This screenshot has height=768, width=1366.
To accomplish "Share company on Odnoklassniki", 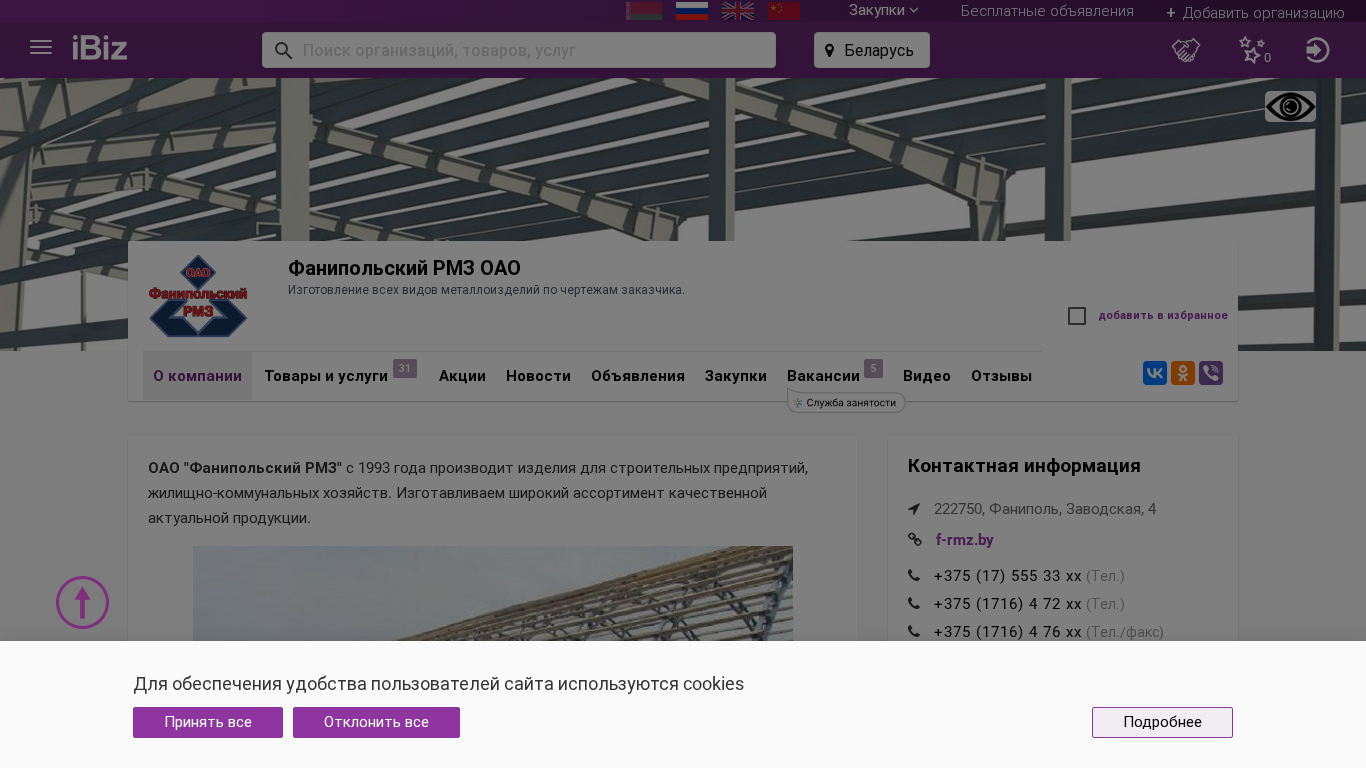I will click(1183, 373).
